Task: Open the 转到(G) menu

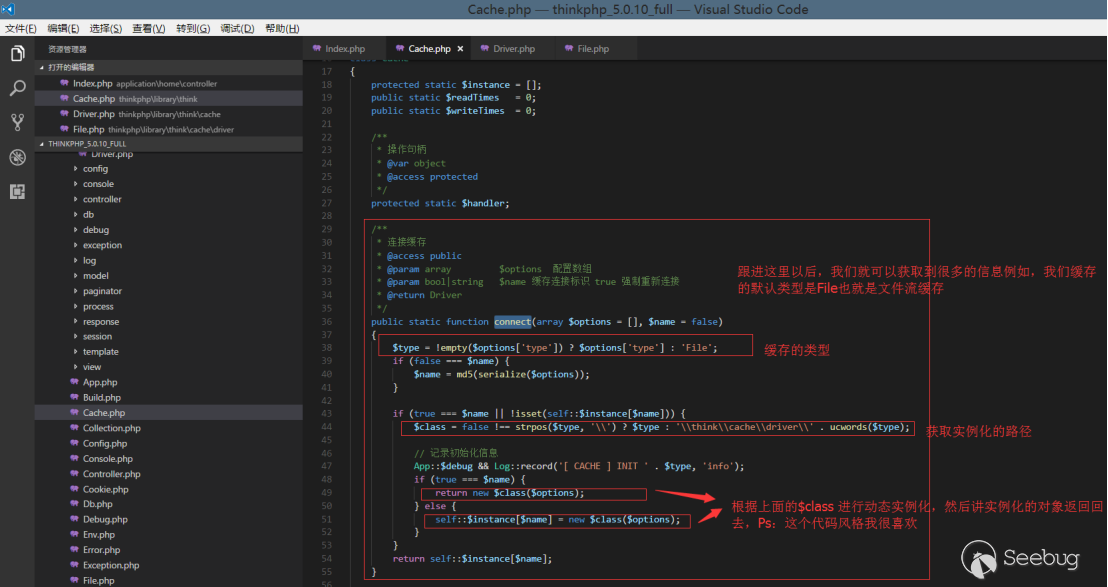Action: 193,28
